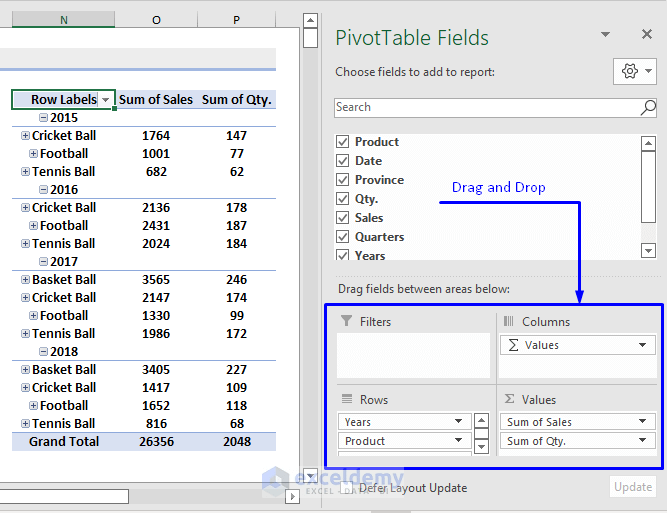Uncheck the Date field checkbox
667x513 pixels.
click(342, 161)
